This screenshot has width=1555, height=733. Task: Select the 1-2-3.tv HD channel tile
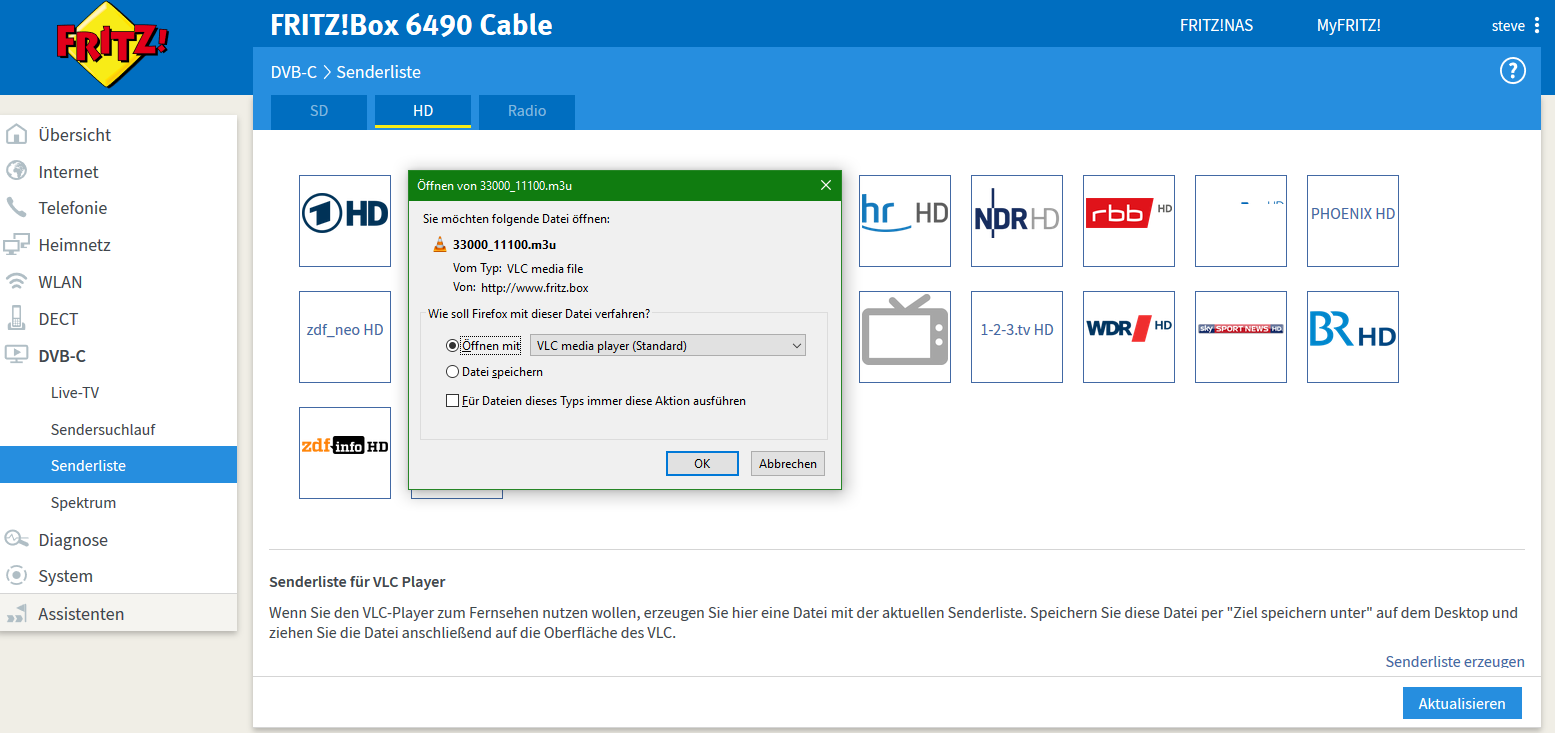click(1017, 337)
